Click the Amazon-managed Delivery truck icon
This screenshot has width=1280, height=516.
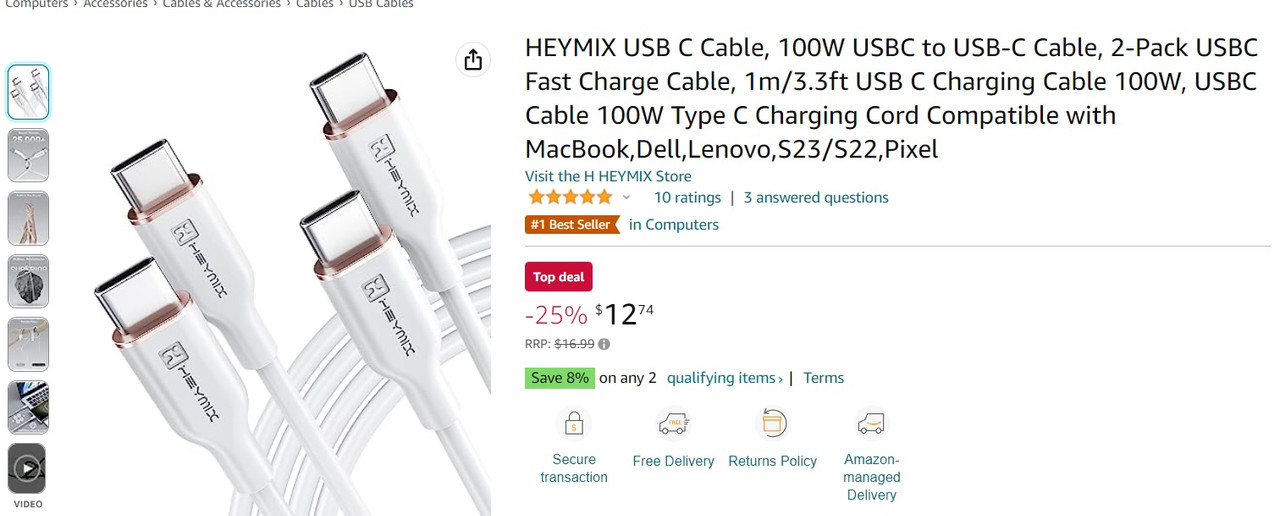871,424
